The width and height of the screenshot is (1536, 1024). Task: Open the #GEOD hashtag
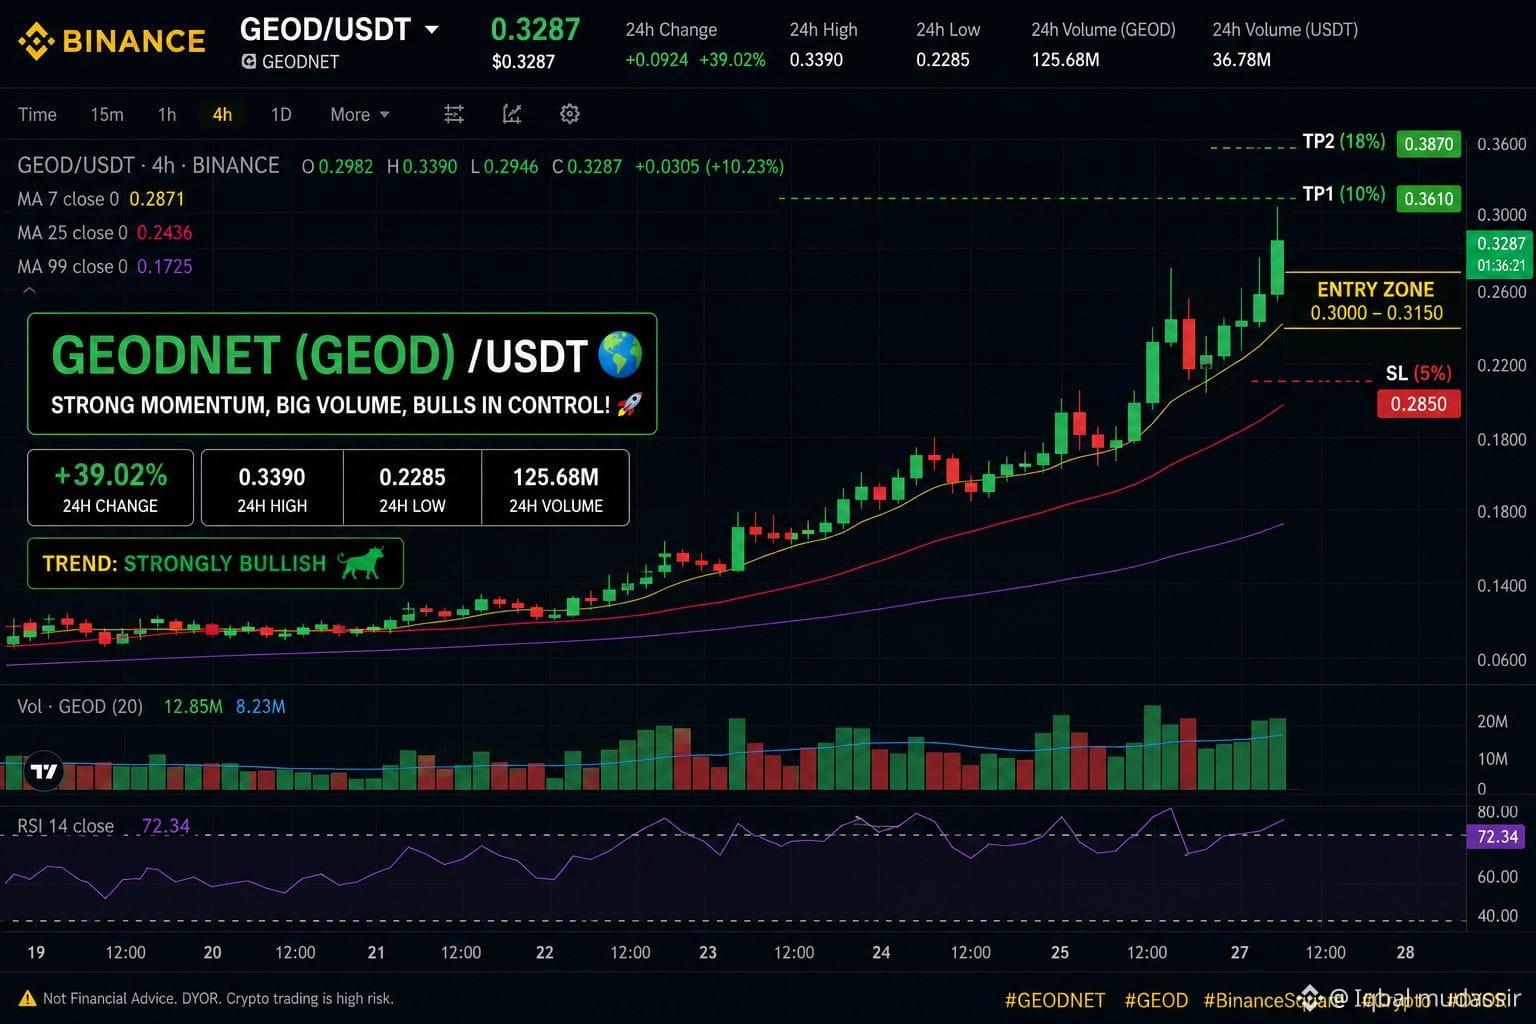click(x=1156, y=1000)
